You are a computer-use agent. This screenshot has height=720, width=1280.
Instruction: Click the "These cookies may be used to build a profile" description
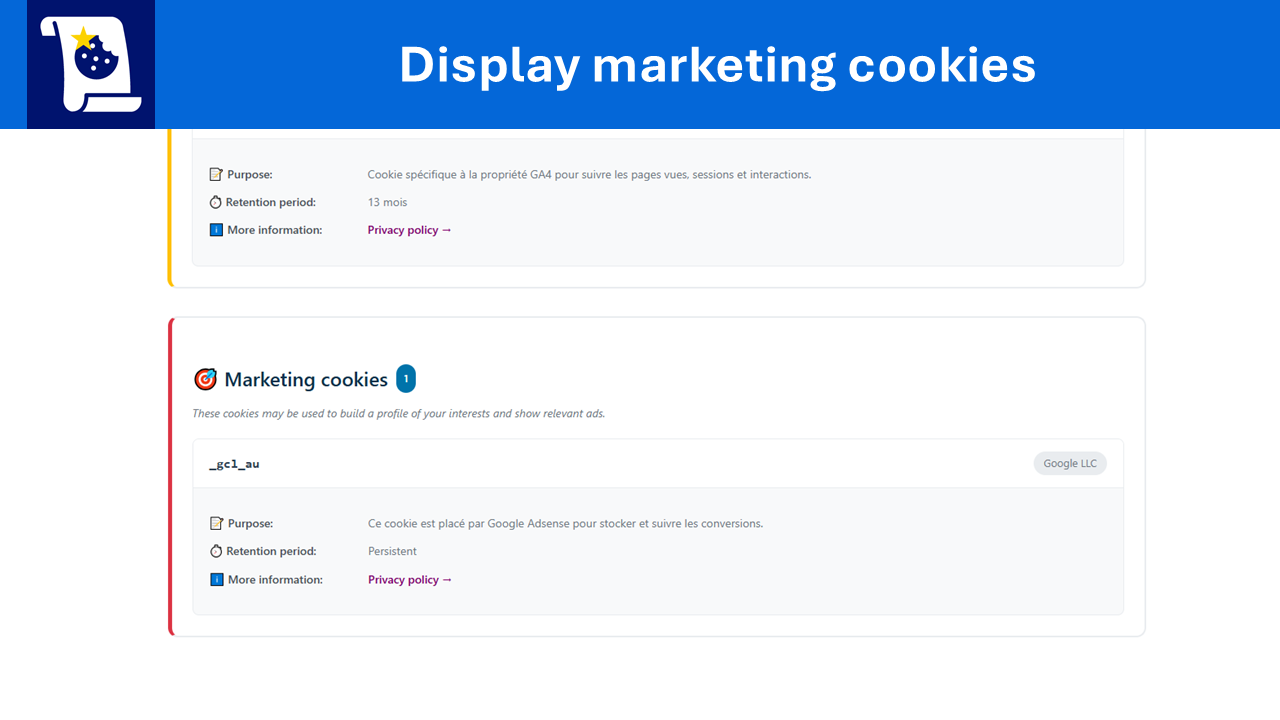click(x=399, y=413)
